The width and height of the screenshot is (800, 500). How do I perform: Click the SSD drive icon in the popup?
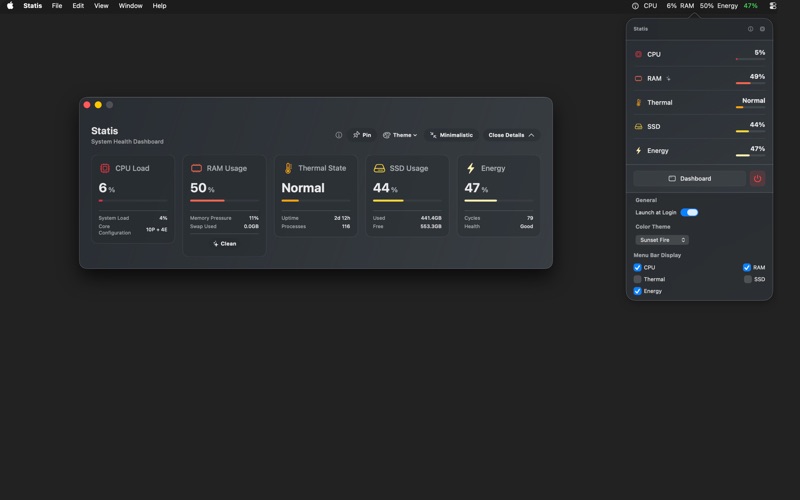click(638, 127)
